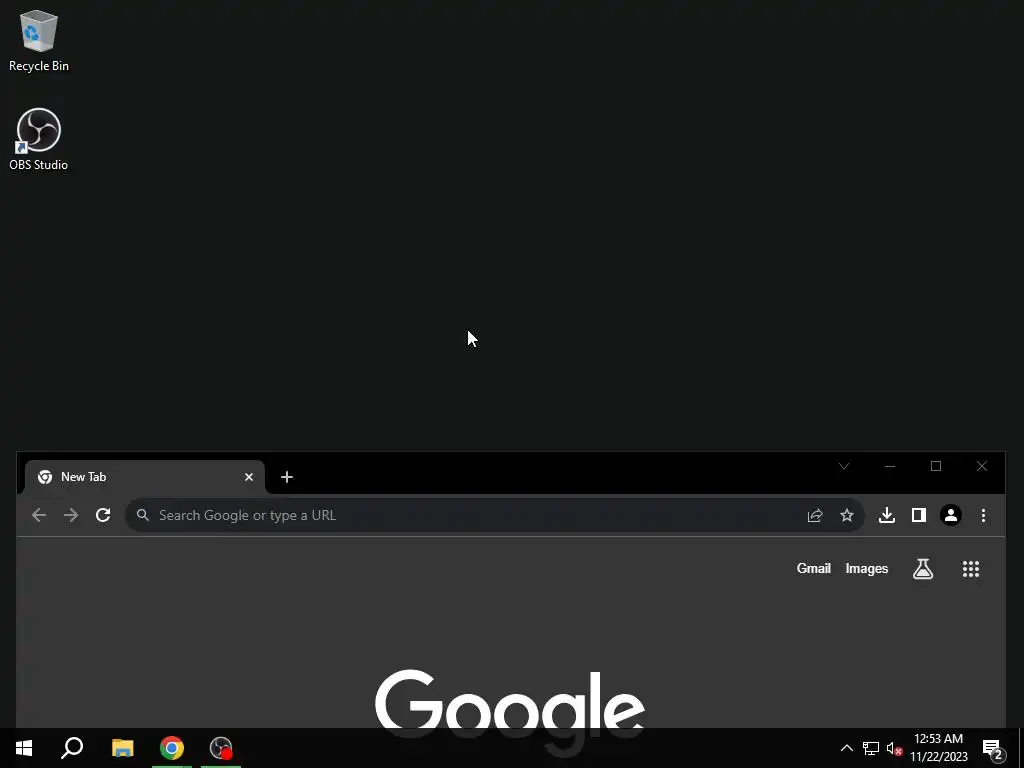Click the Chrome taskbar icon

click(172, 748)
